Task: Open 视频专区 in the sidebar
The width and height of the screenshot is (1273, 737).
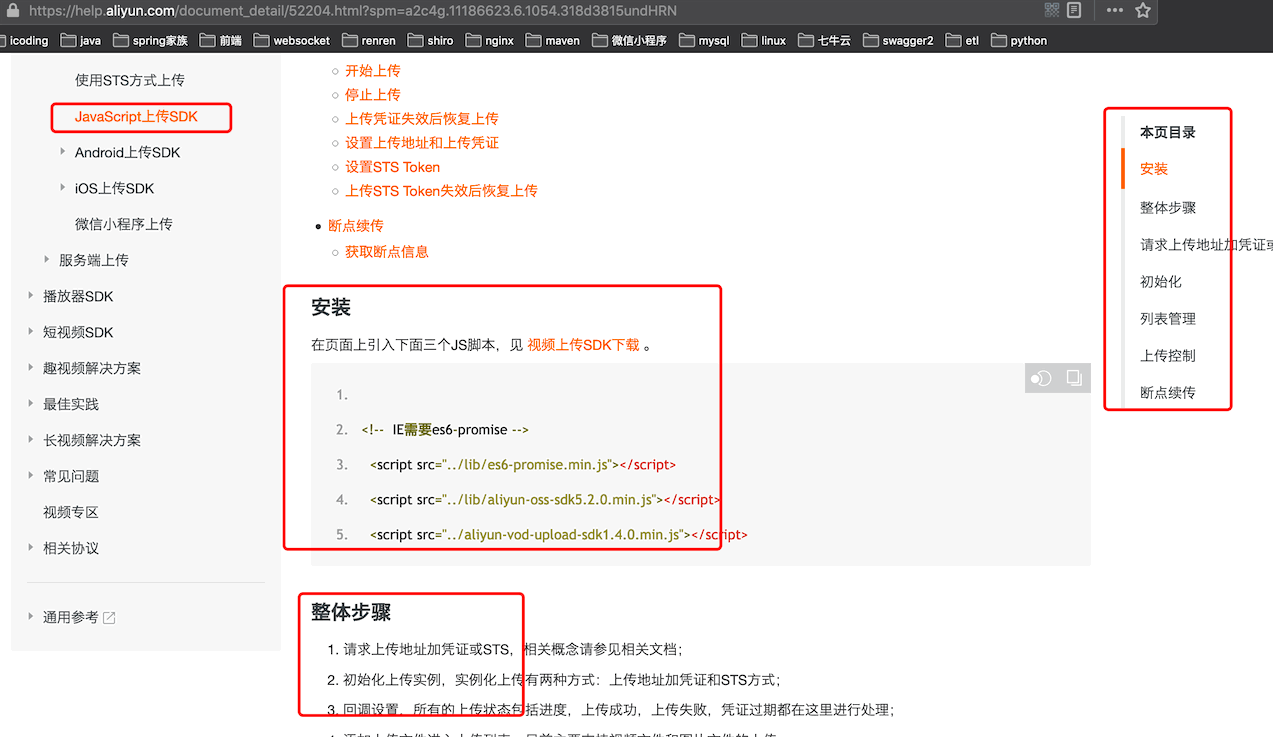Action: click(71, 512)
